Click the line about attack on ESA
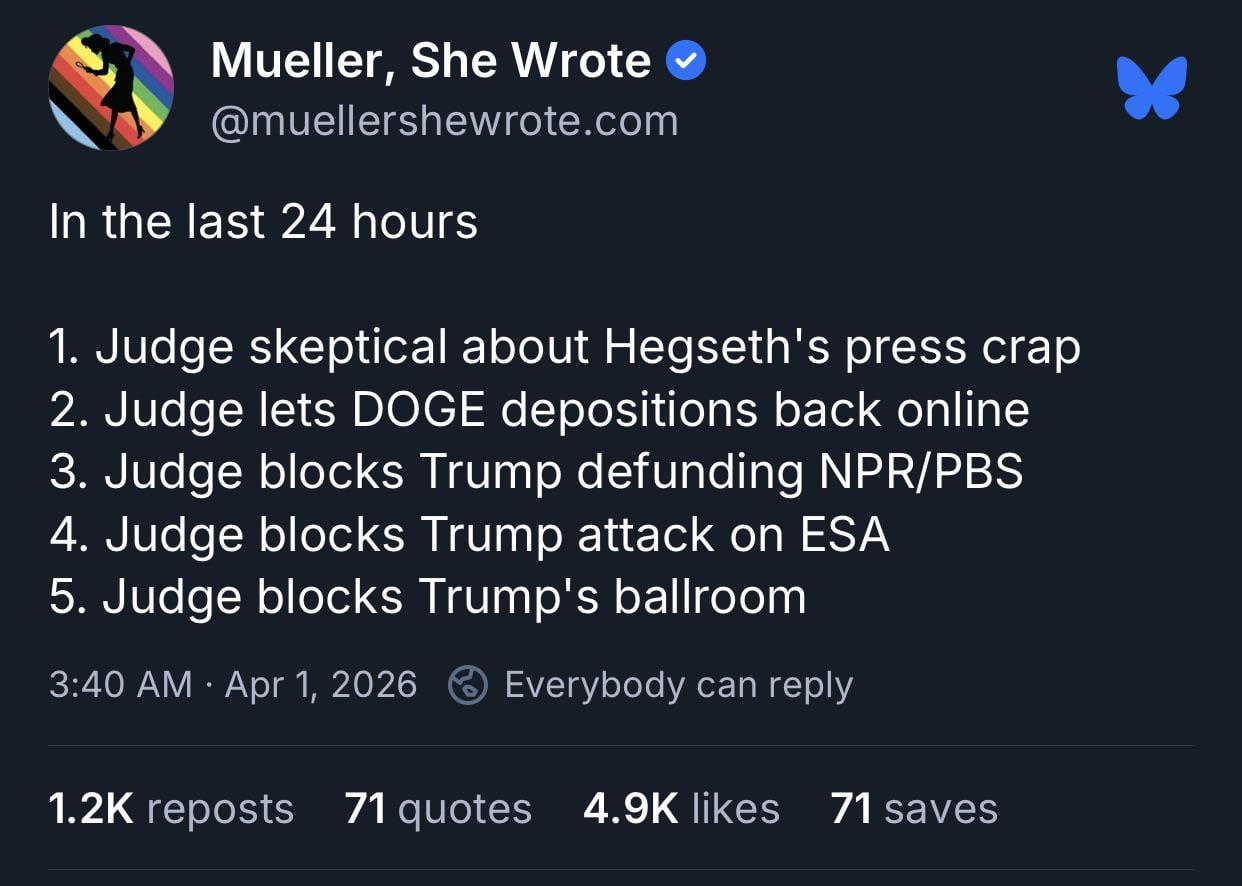Viewport: 1242px width, 886px height. (469, 535)
